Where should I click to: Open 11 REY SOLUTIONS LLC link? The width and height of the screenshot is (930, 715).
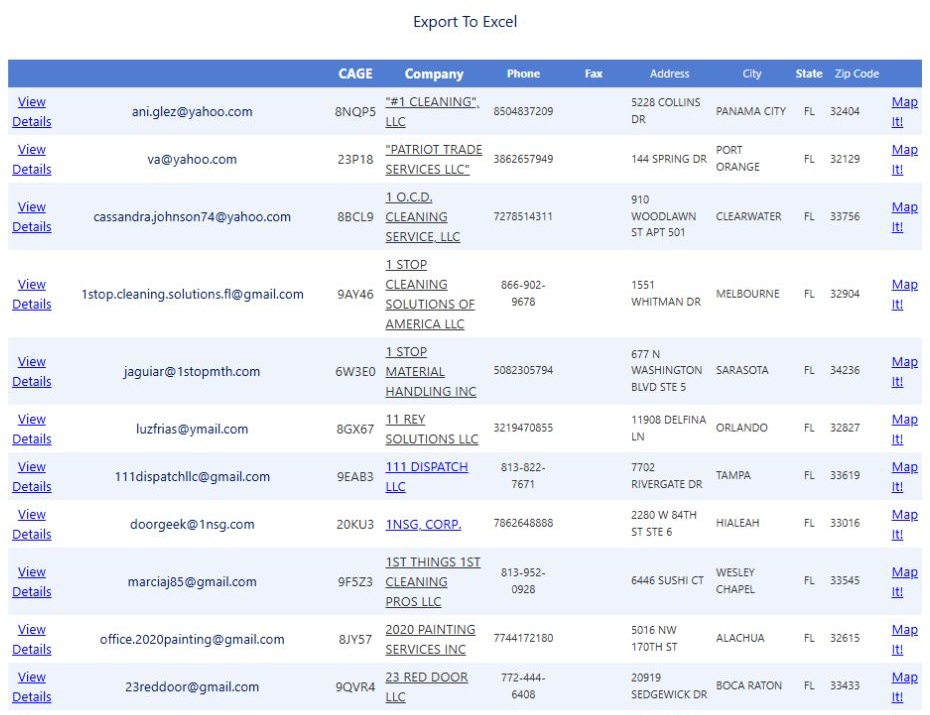pos(431,429)
